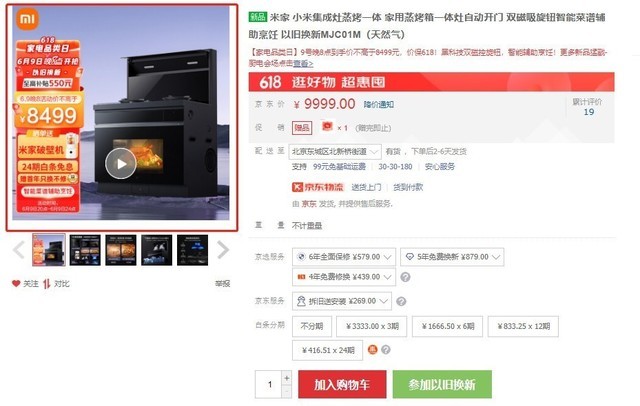Click help icon beside 4年免费修换

pyautogui.click(x=405, y=277)
